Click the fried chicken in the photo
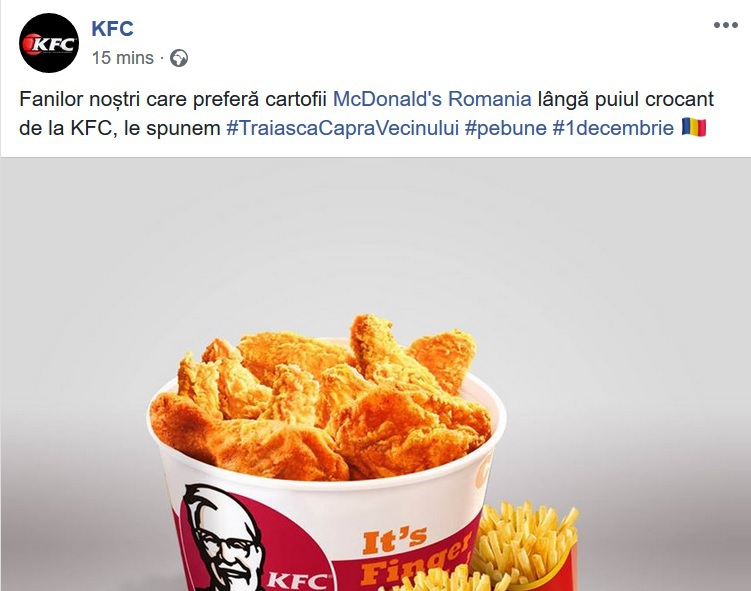The height and width of the screenshot is (591, 751). click(321, 400)
